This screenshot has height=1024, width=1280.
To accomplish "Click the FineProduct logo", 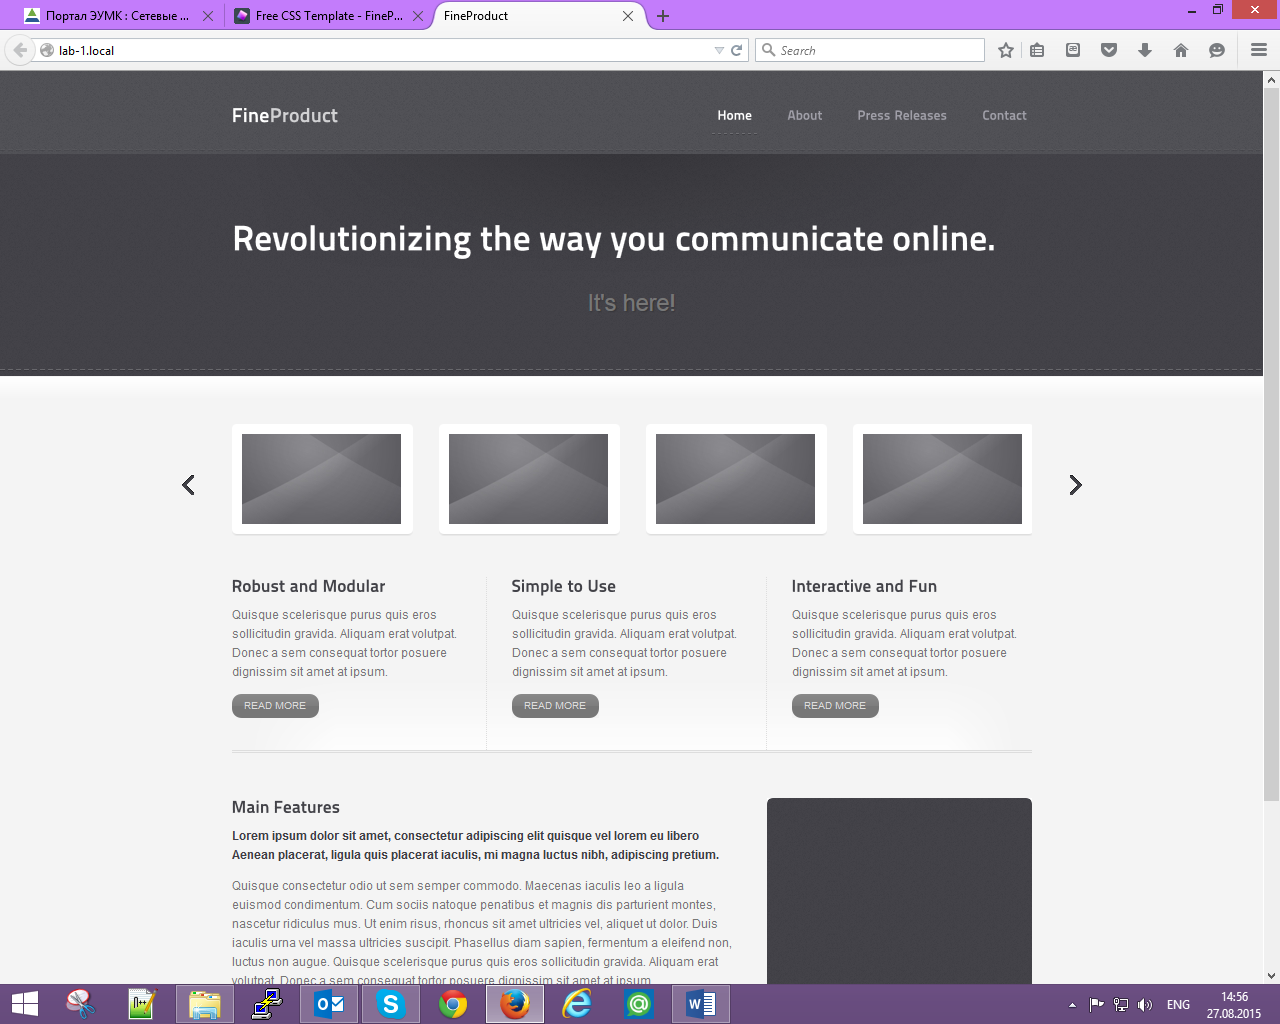I will [x=285, y=115].
